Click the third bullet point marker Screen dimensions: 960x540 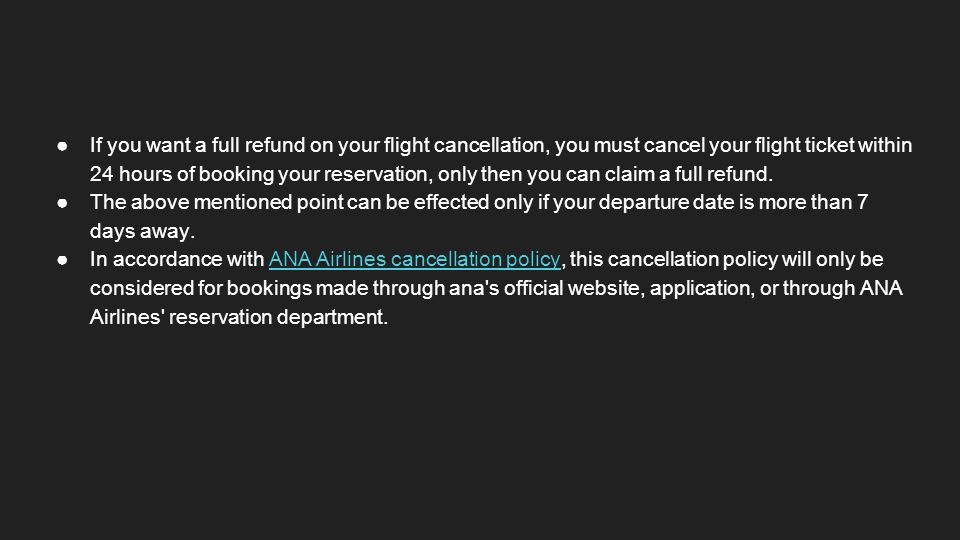pos(62,260)
